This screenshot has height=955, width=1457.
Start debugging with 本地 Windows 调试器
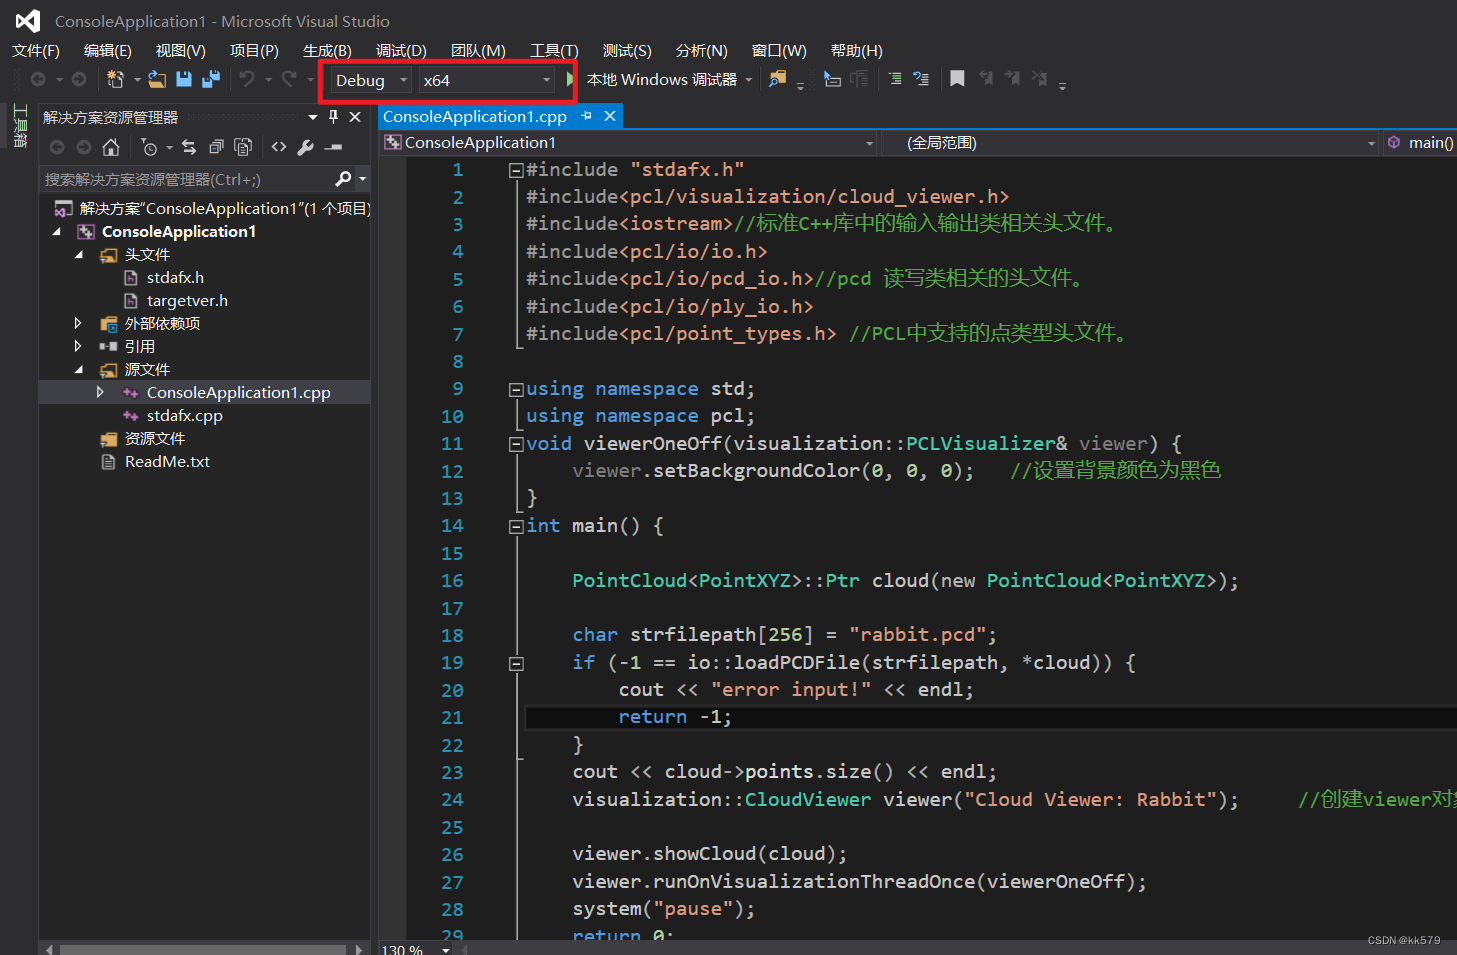tap(663, 79)
